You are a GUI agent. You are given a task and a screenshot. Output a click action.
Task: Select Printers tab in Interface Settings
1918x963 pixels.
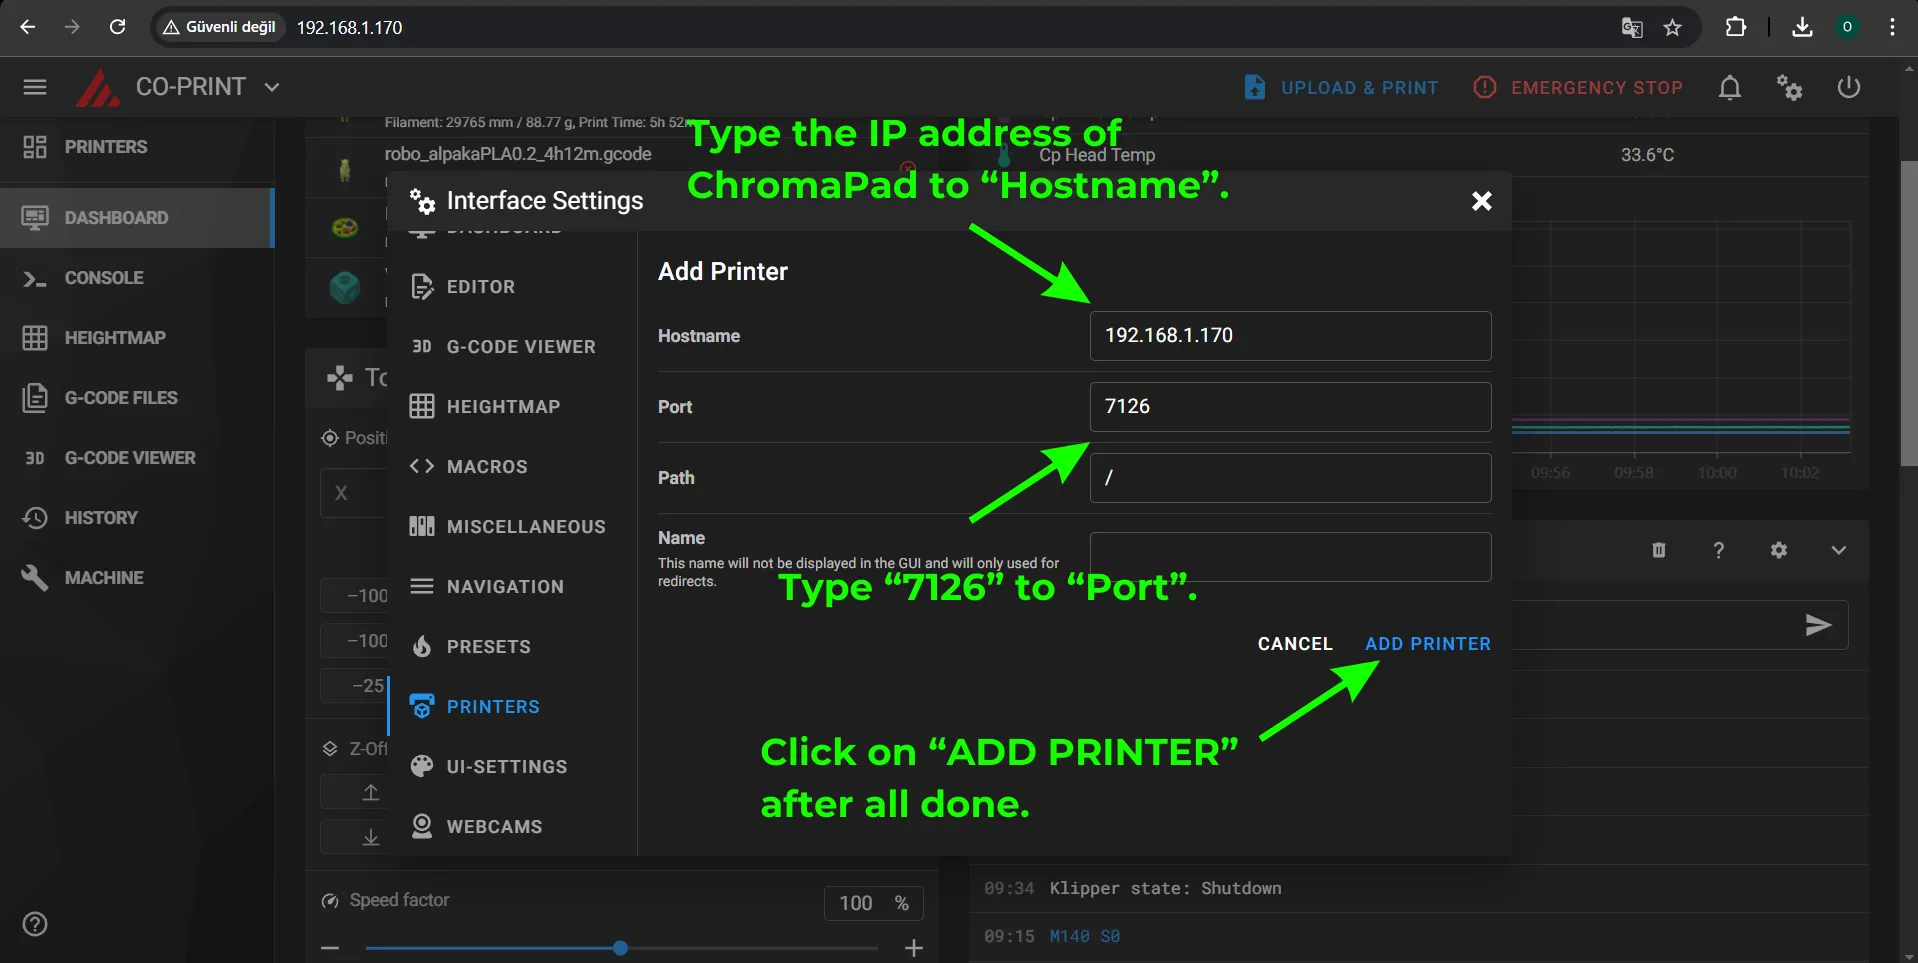512,707
